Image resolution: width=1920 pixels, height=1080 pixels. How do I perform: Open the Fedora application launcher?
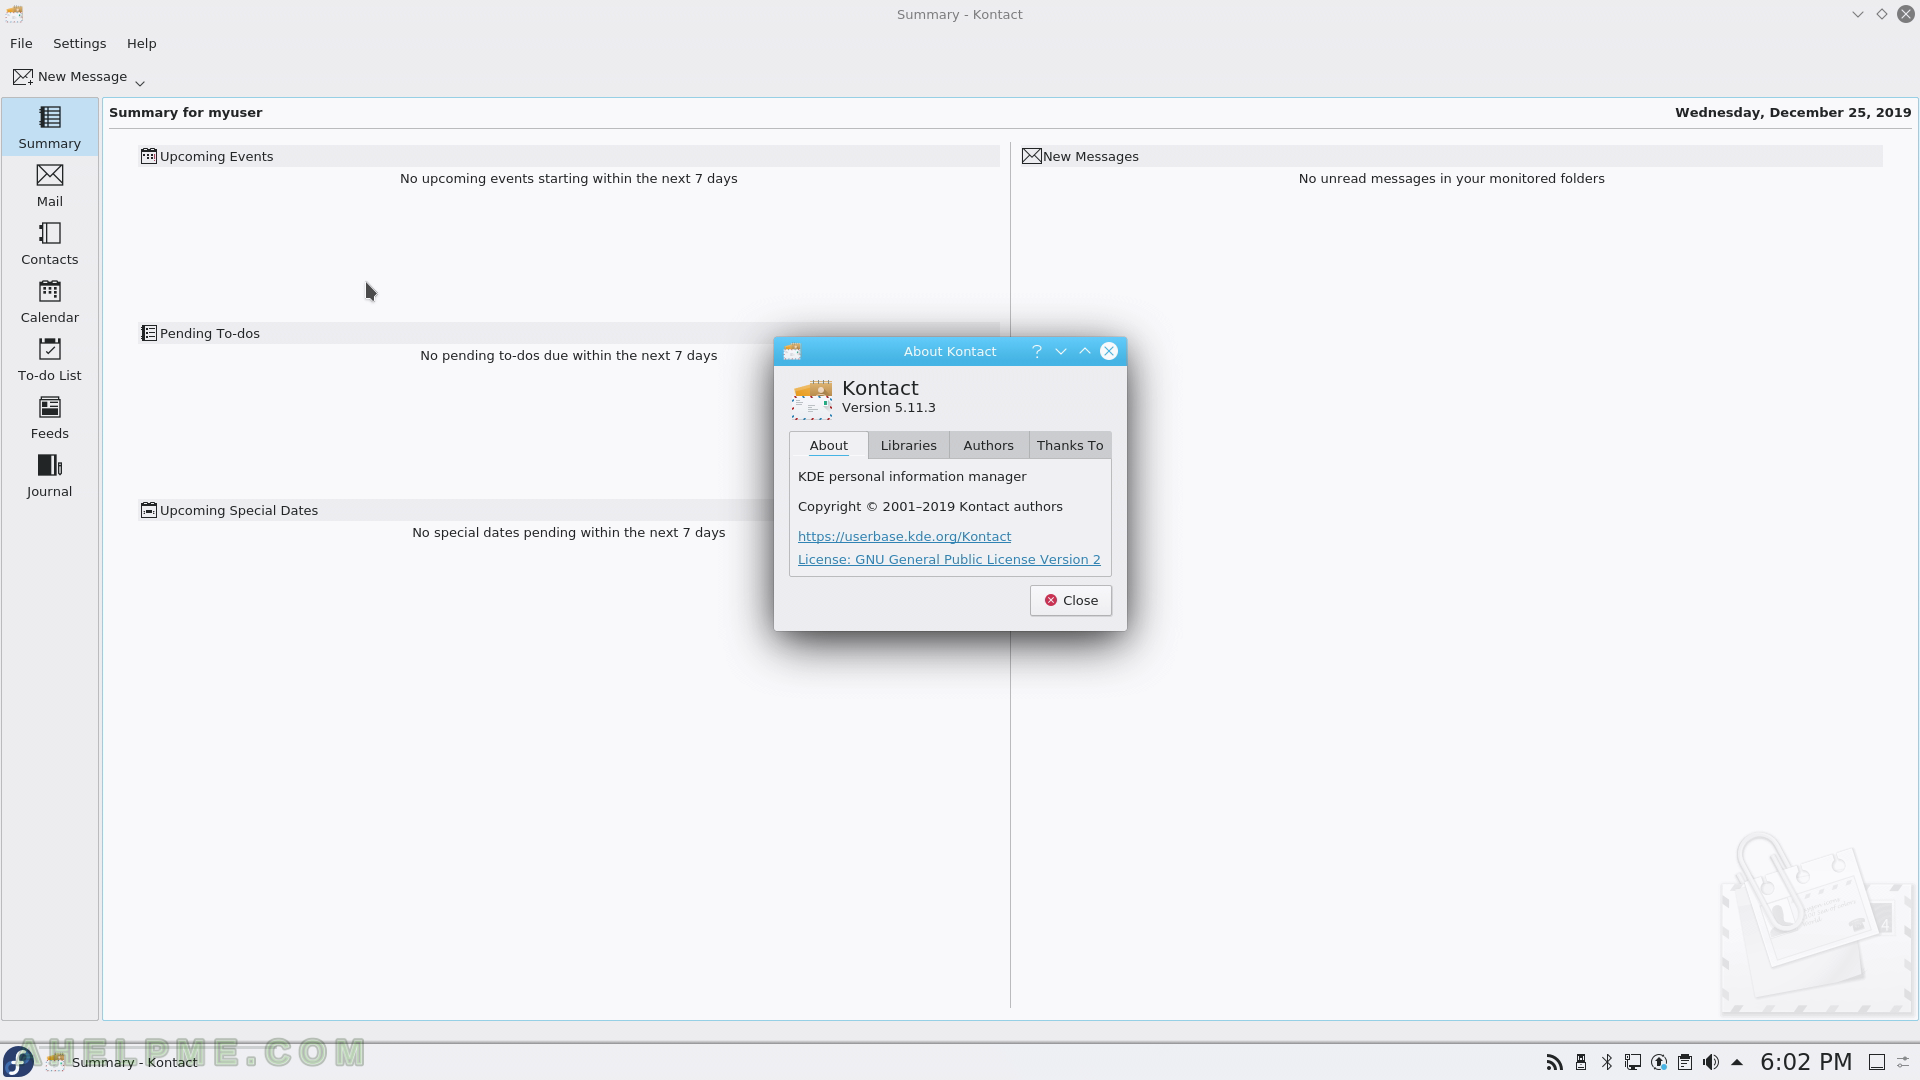click(x=18, y=1062)
